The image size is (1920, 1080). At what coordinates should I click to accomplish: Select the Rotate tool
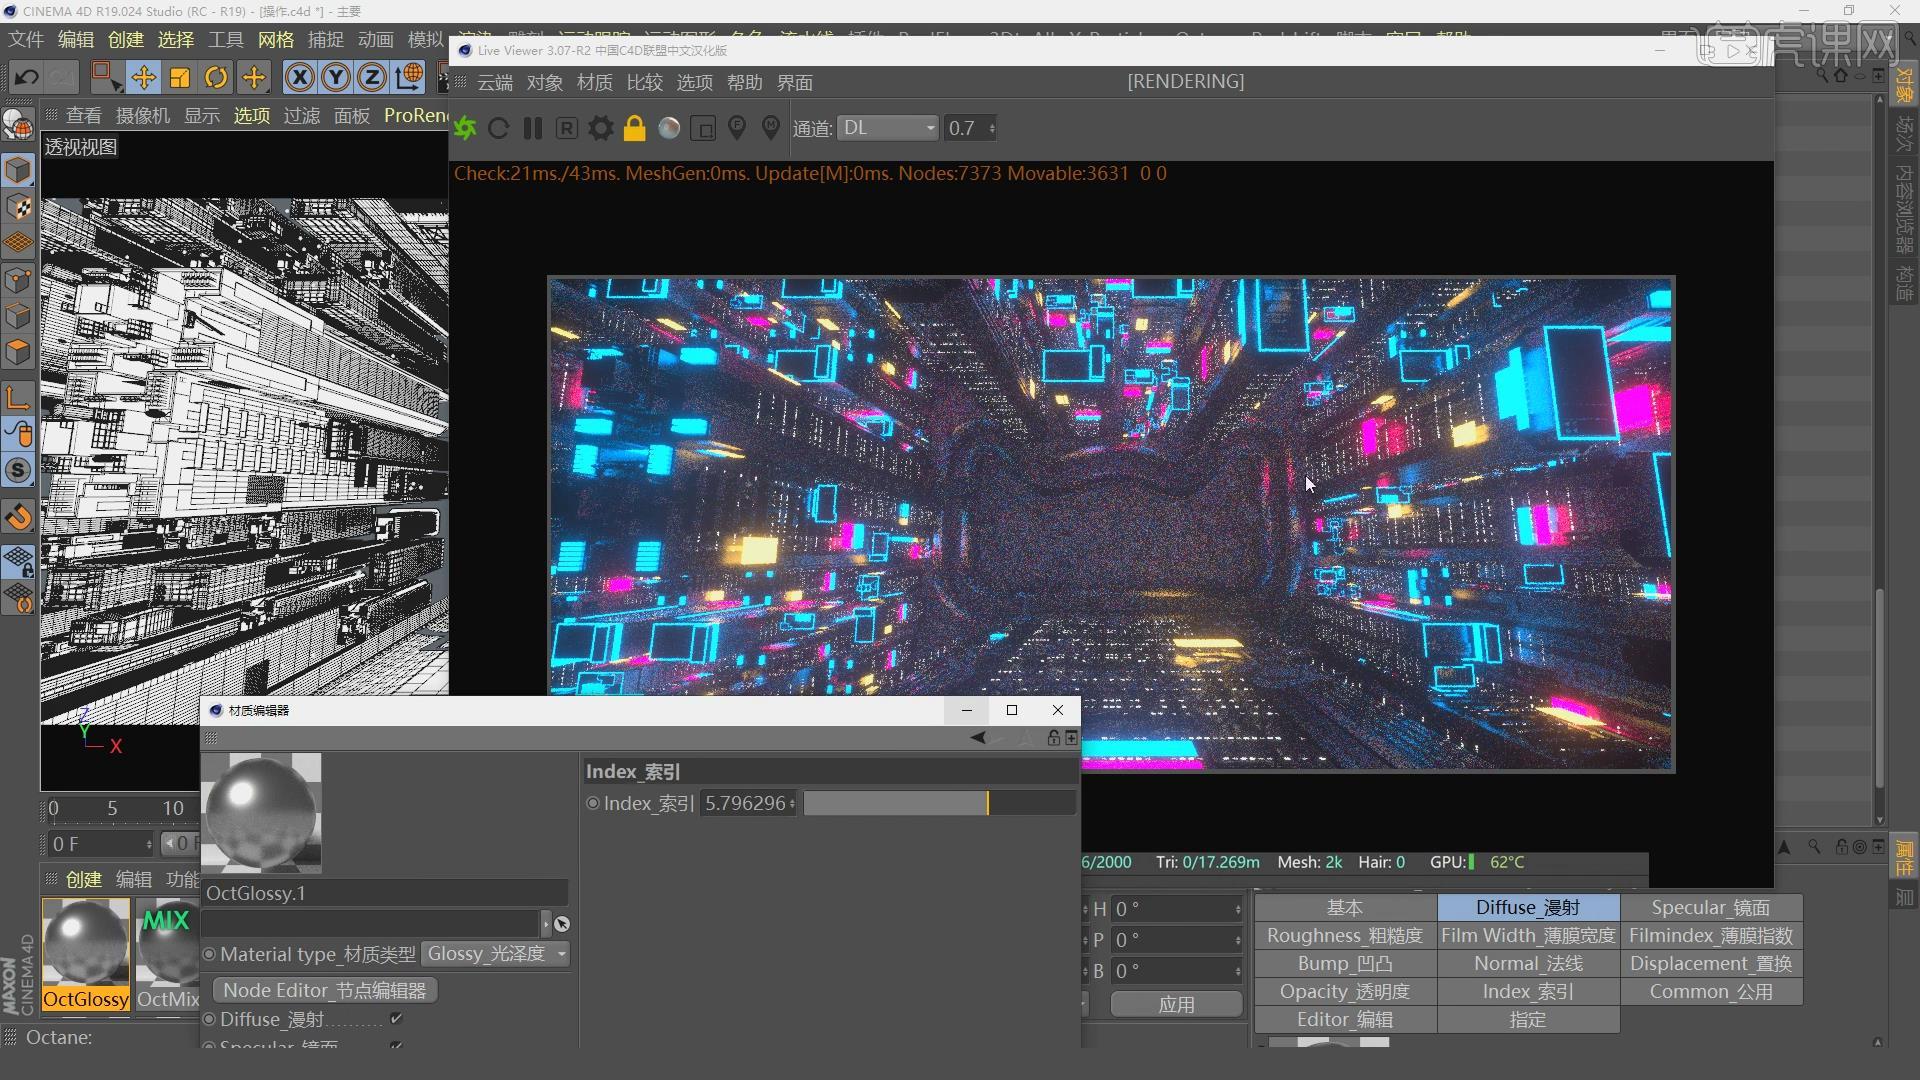[216, 77]
